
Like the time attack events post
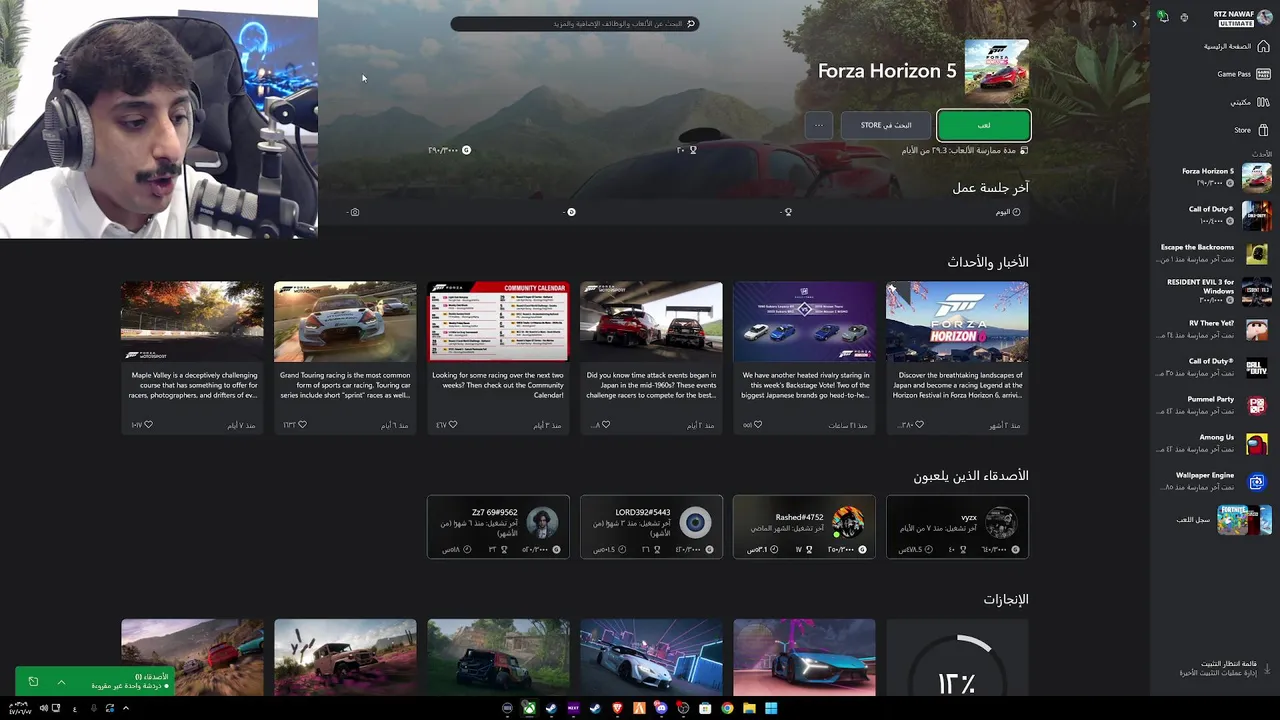coord(605,425)
